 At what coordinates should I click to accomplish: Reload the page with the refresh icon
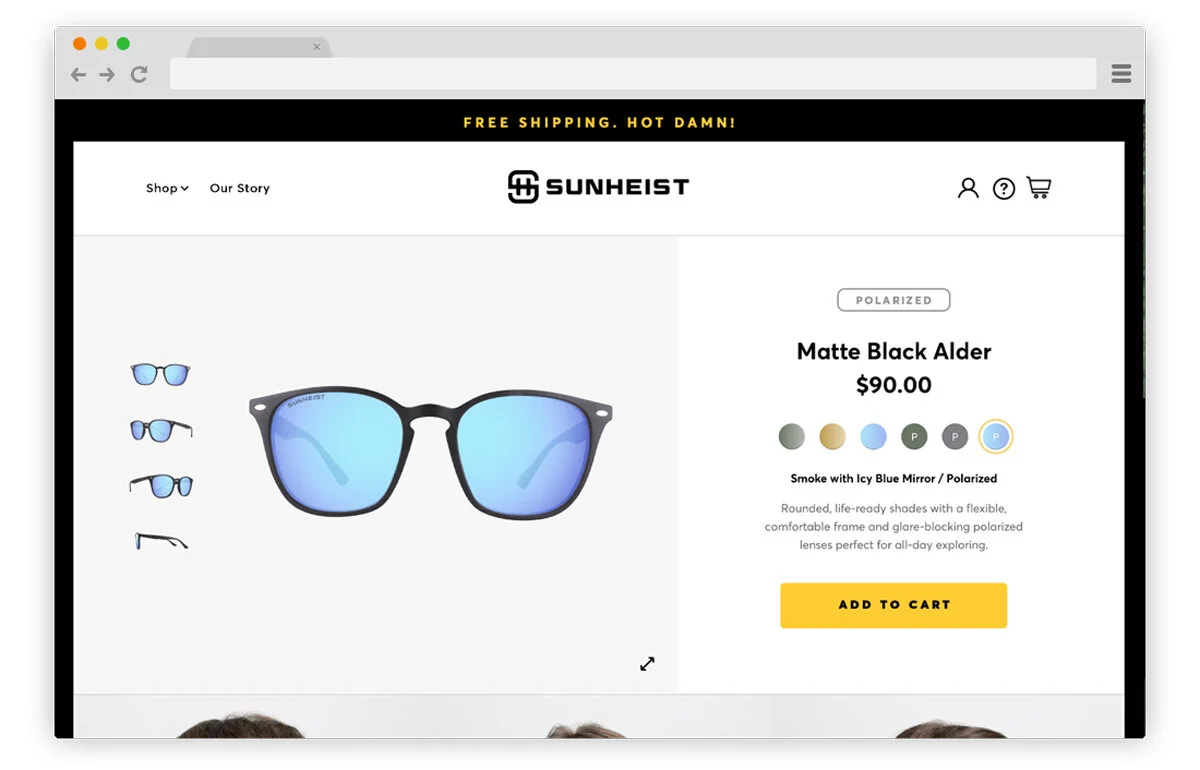139,74
